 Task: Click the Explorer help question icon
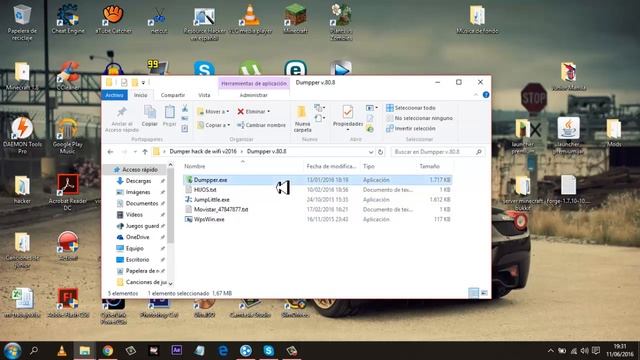coord(486,95)
